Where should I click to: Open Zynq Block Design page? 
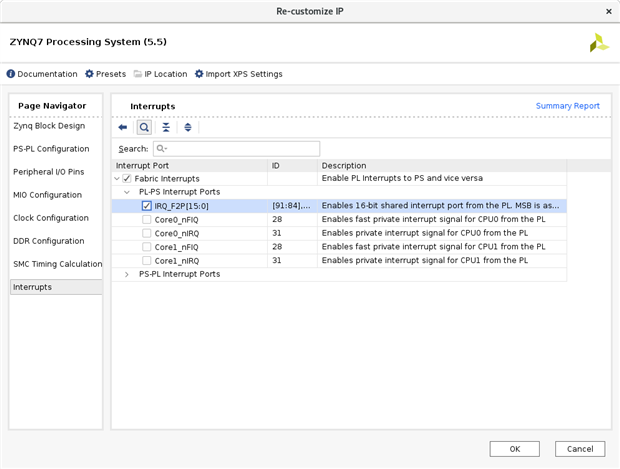click(49, 126)
